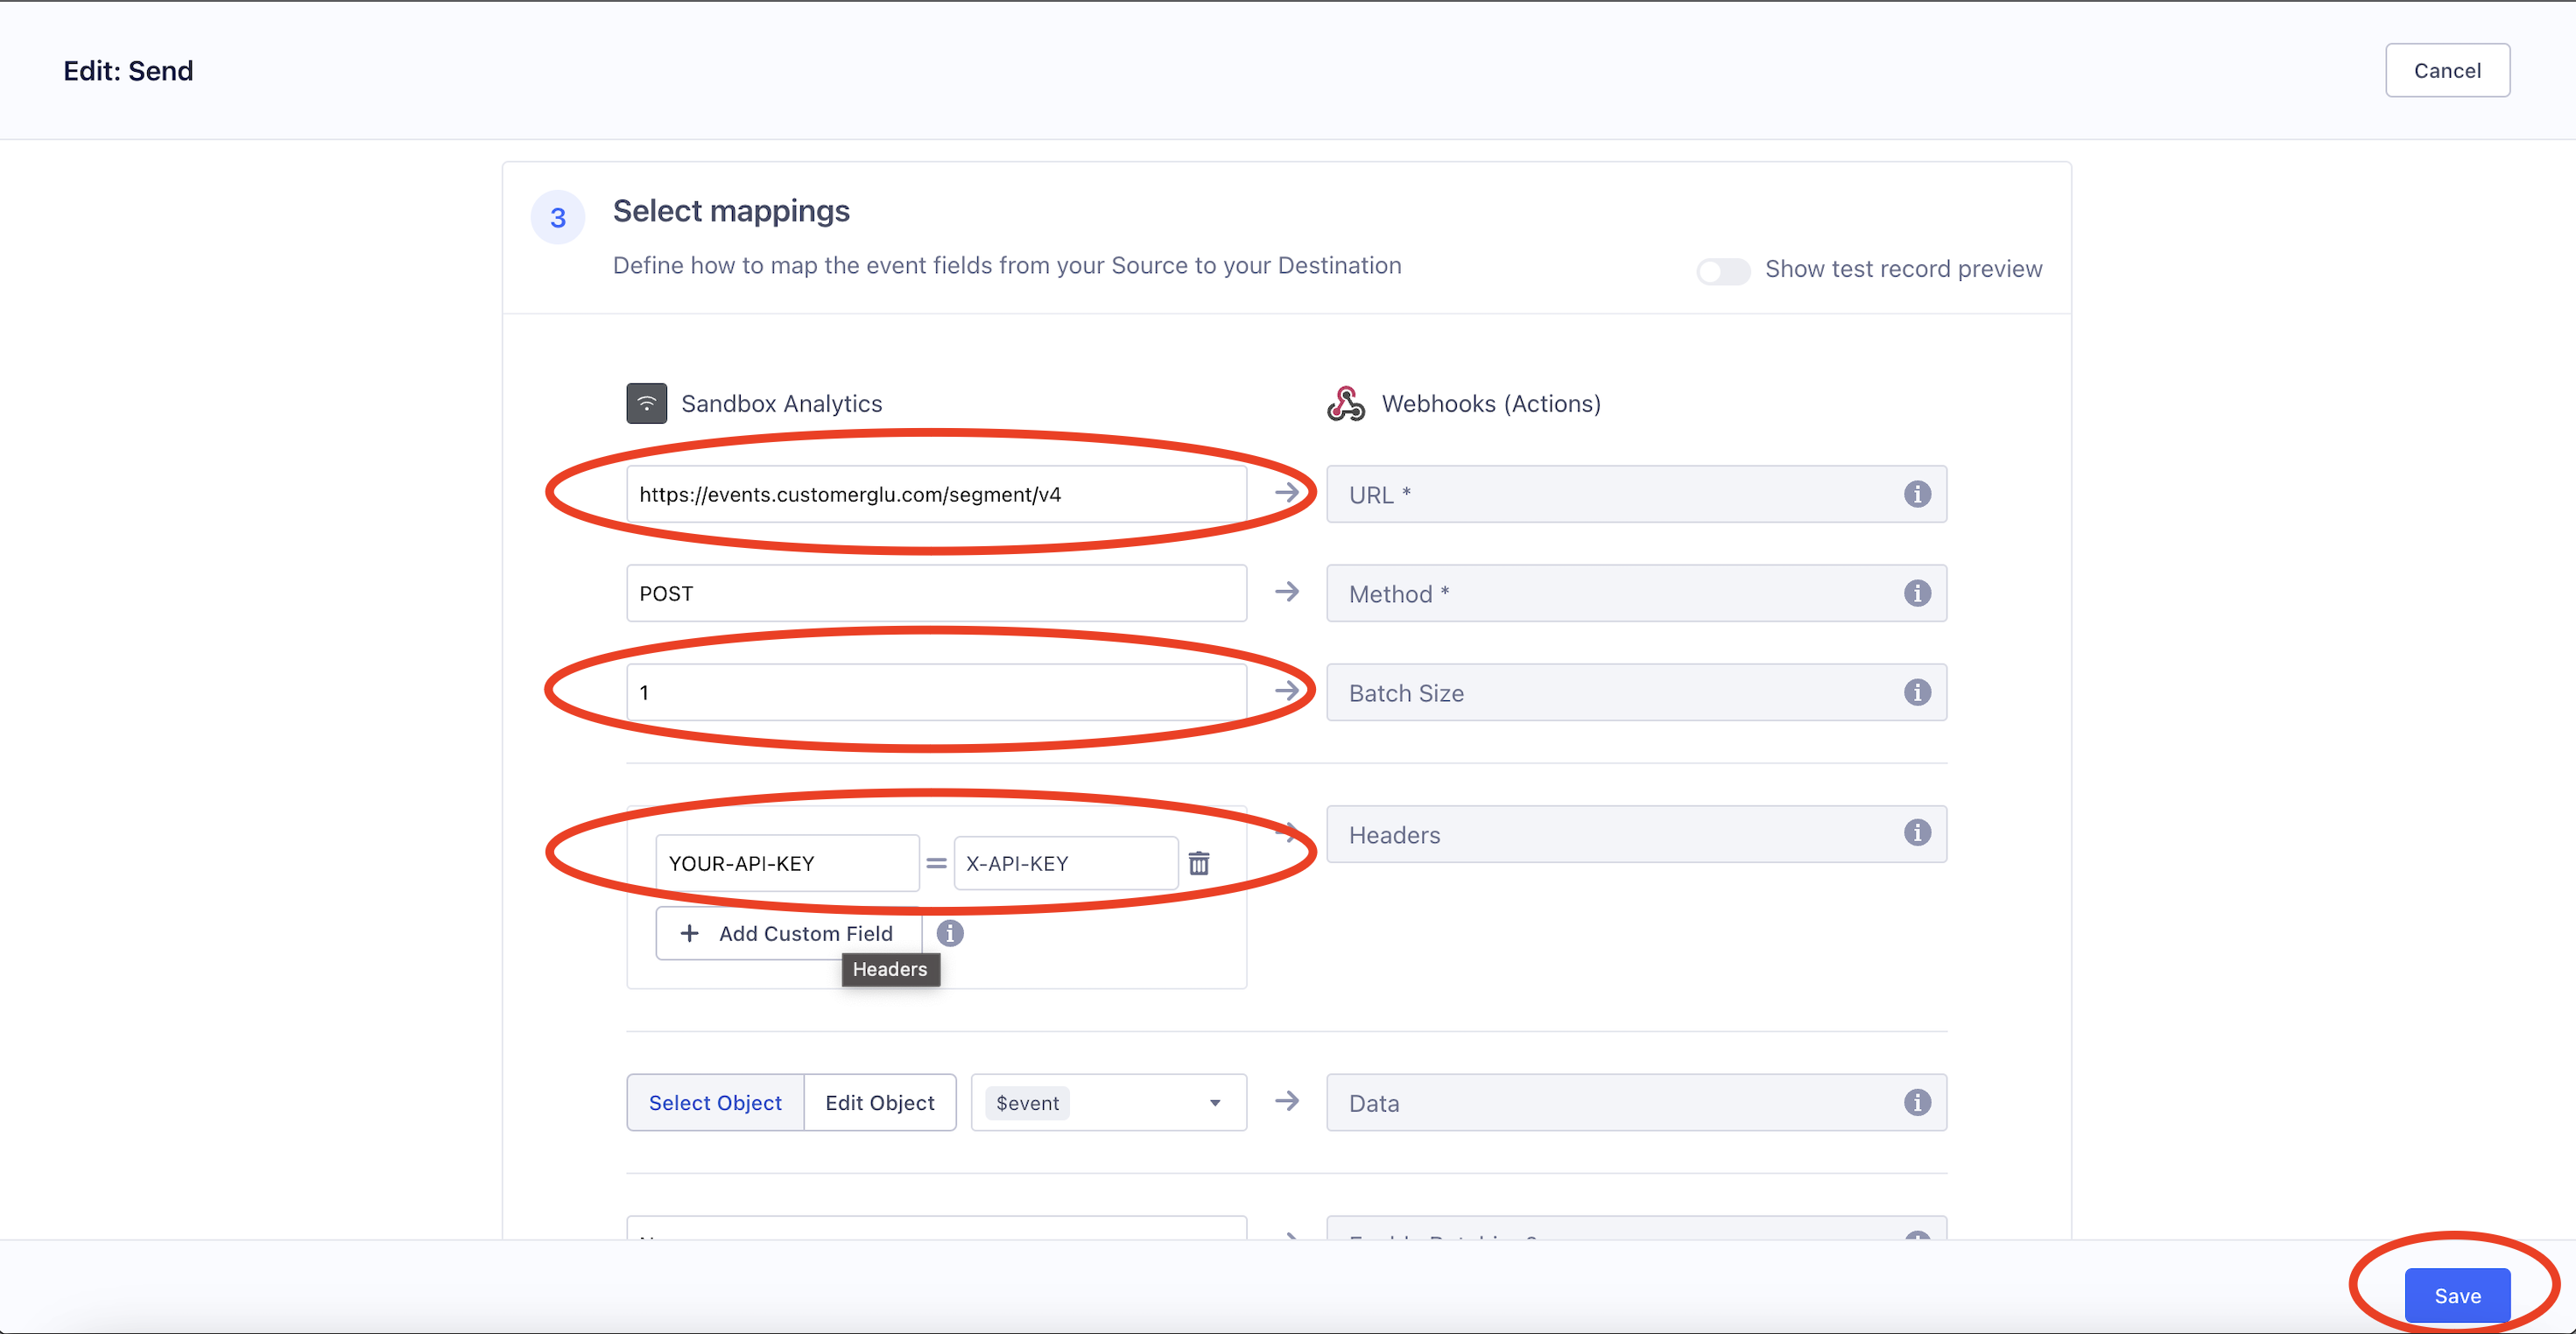
Task: Click the POST method input field
Action: tap(935, 593)
